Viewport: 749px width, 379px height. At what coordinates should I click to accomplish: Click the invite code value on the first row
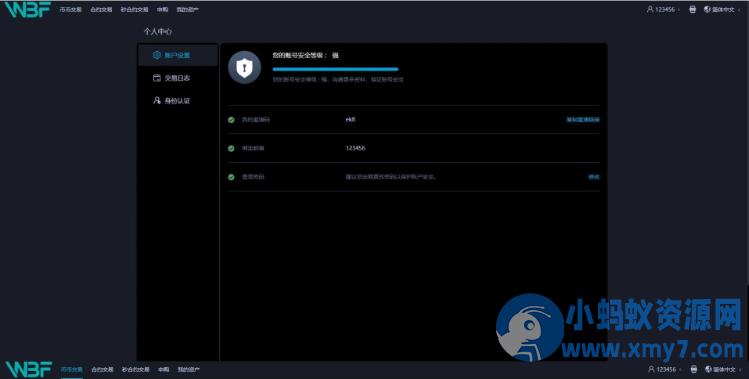tap(350, 119)
